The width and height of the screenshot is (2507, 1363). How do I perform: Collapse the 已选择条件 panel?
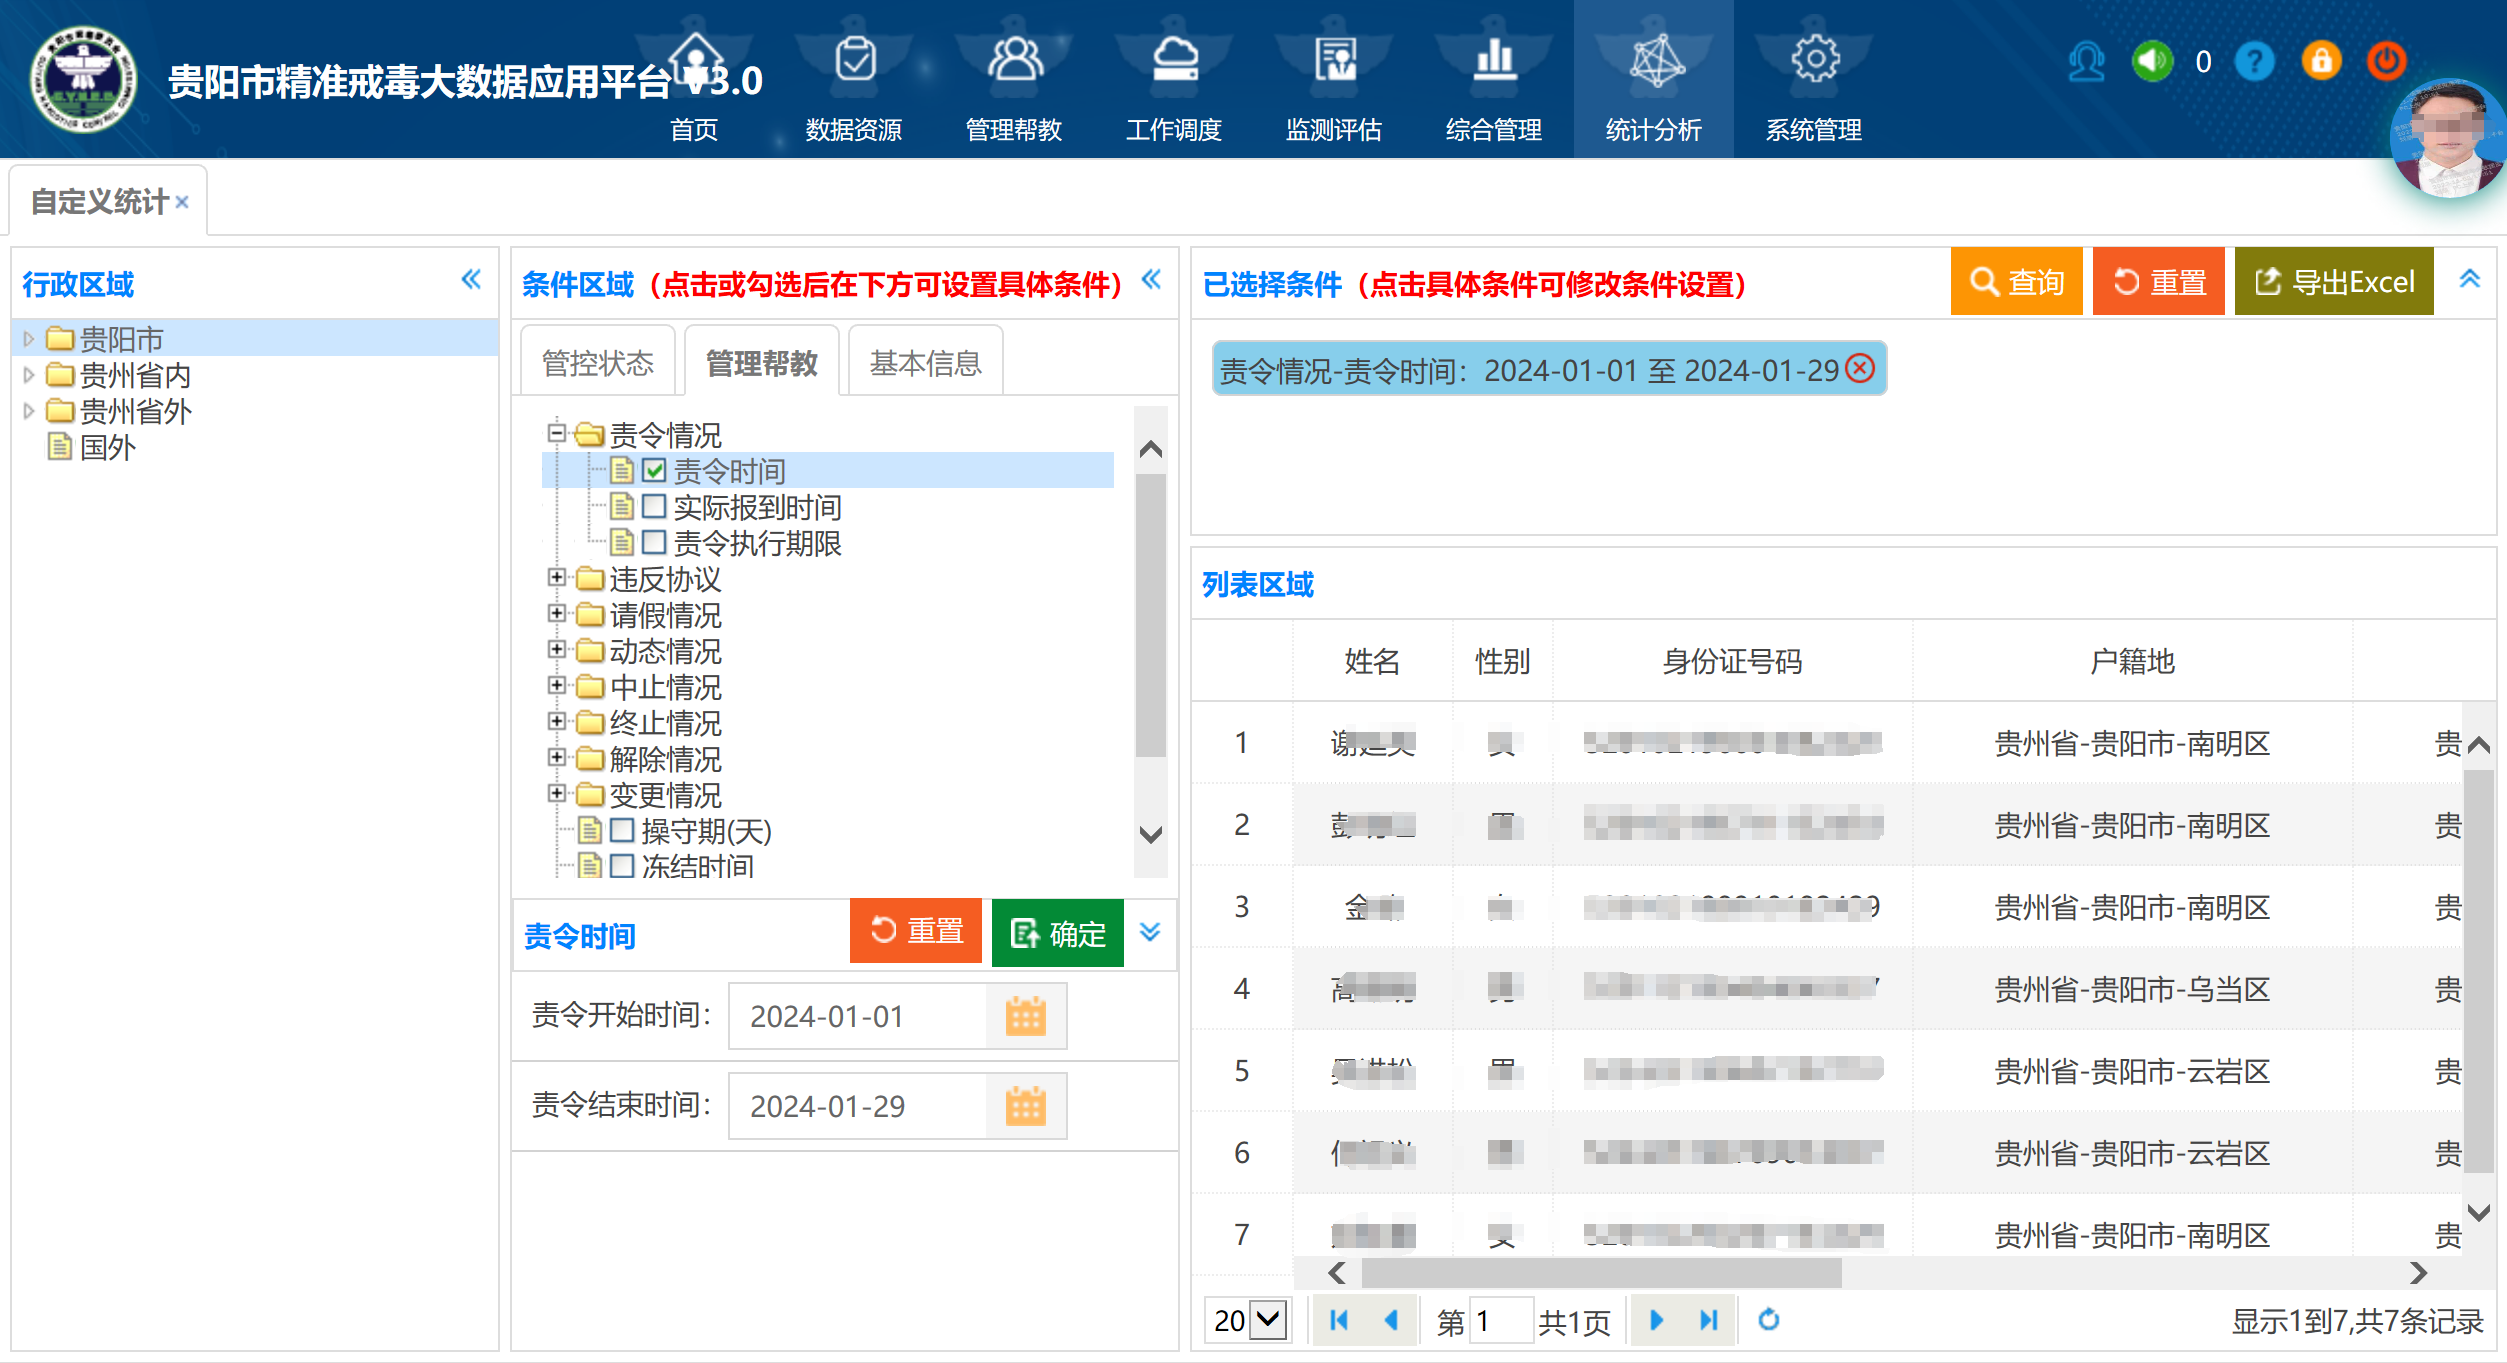[2469, 280]
